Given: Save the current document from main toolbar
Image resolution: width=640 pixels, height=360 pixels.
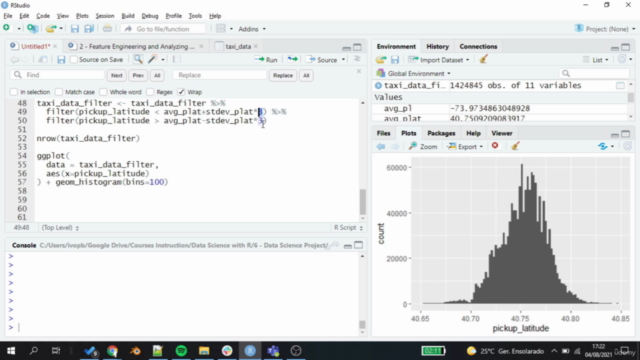Looking at the screenshot, I should (x=74, y=29).
